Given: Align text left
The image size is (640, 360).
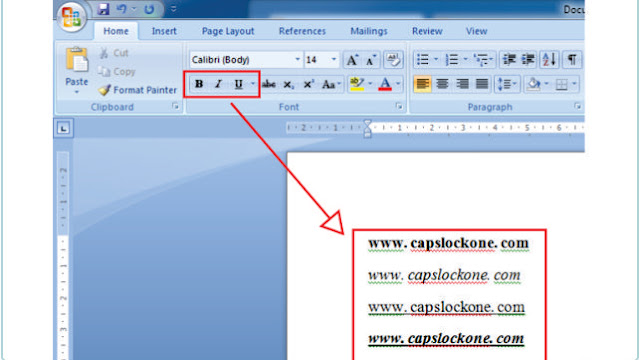Looking at the screenshot, I should coord(422,84).
